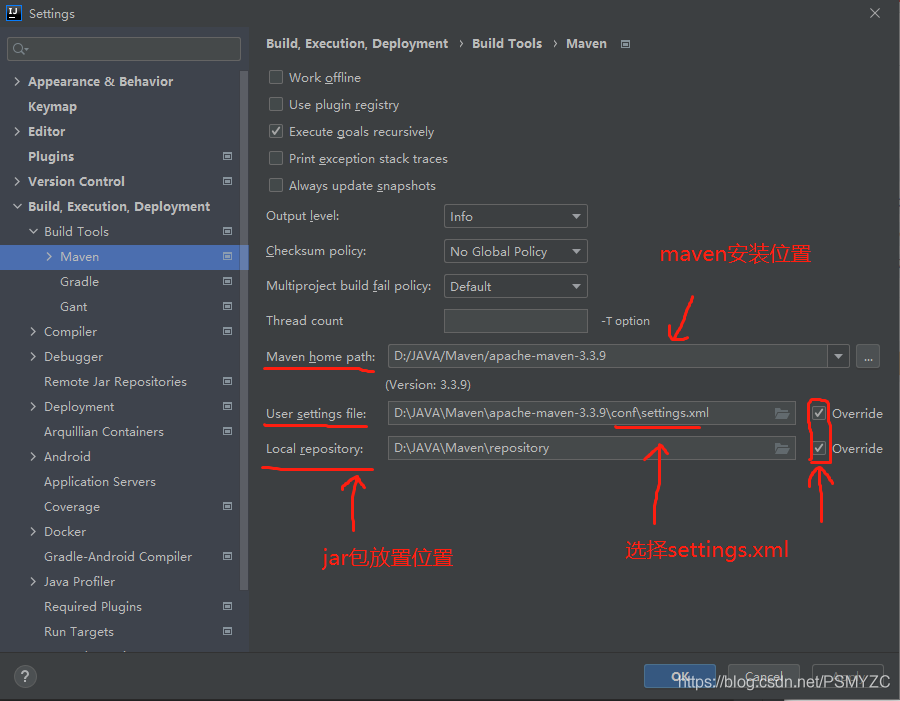Click the project-level icon next to Gant
This screenshot has width=900, height=701.
(x=227, y=306)
